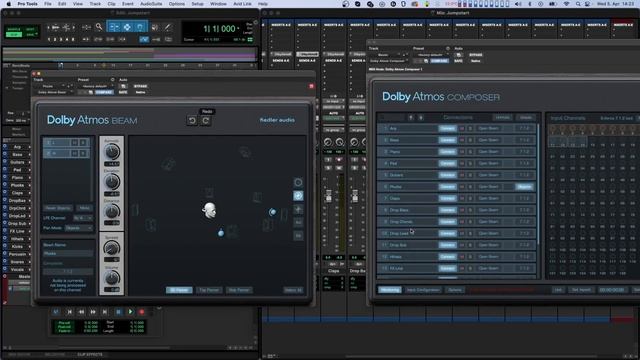Toggle COMPARE on the Dolby Atmos Composer plugin
The width and height of the screenshot is (640, 360).
tap(439, 61)
